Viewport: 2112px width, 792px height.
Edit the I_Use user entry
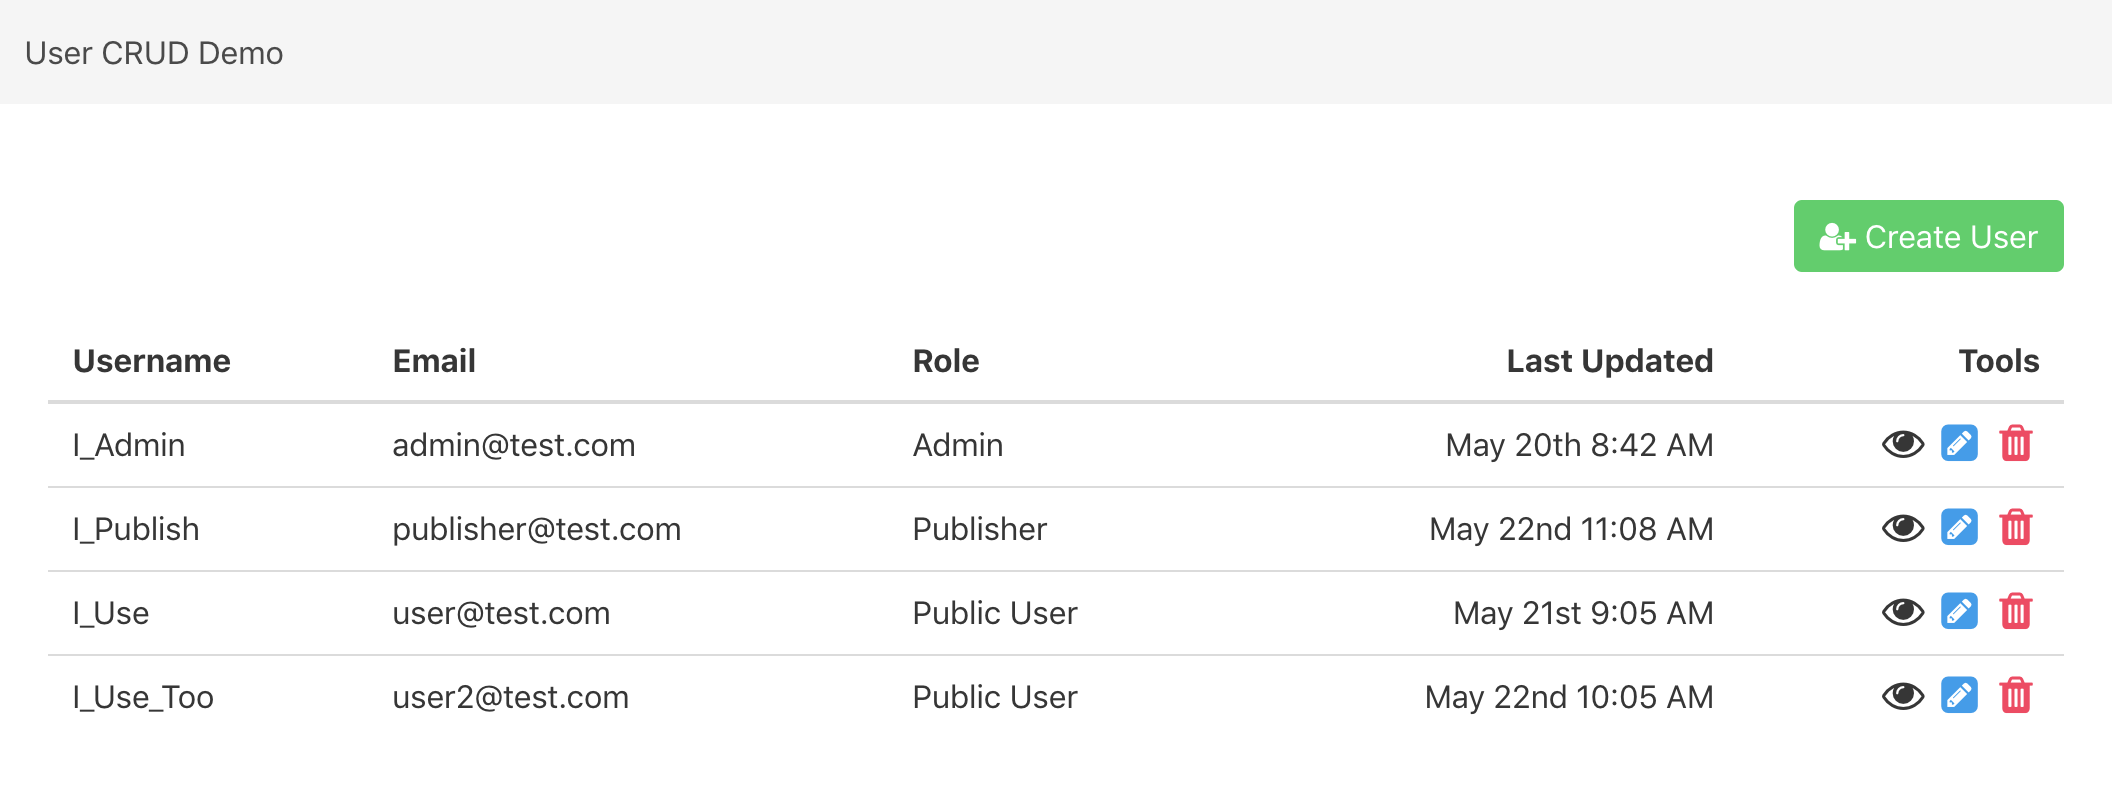pyautogui.click(x=1959, y=612)
